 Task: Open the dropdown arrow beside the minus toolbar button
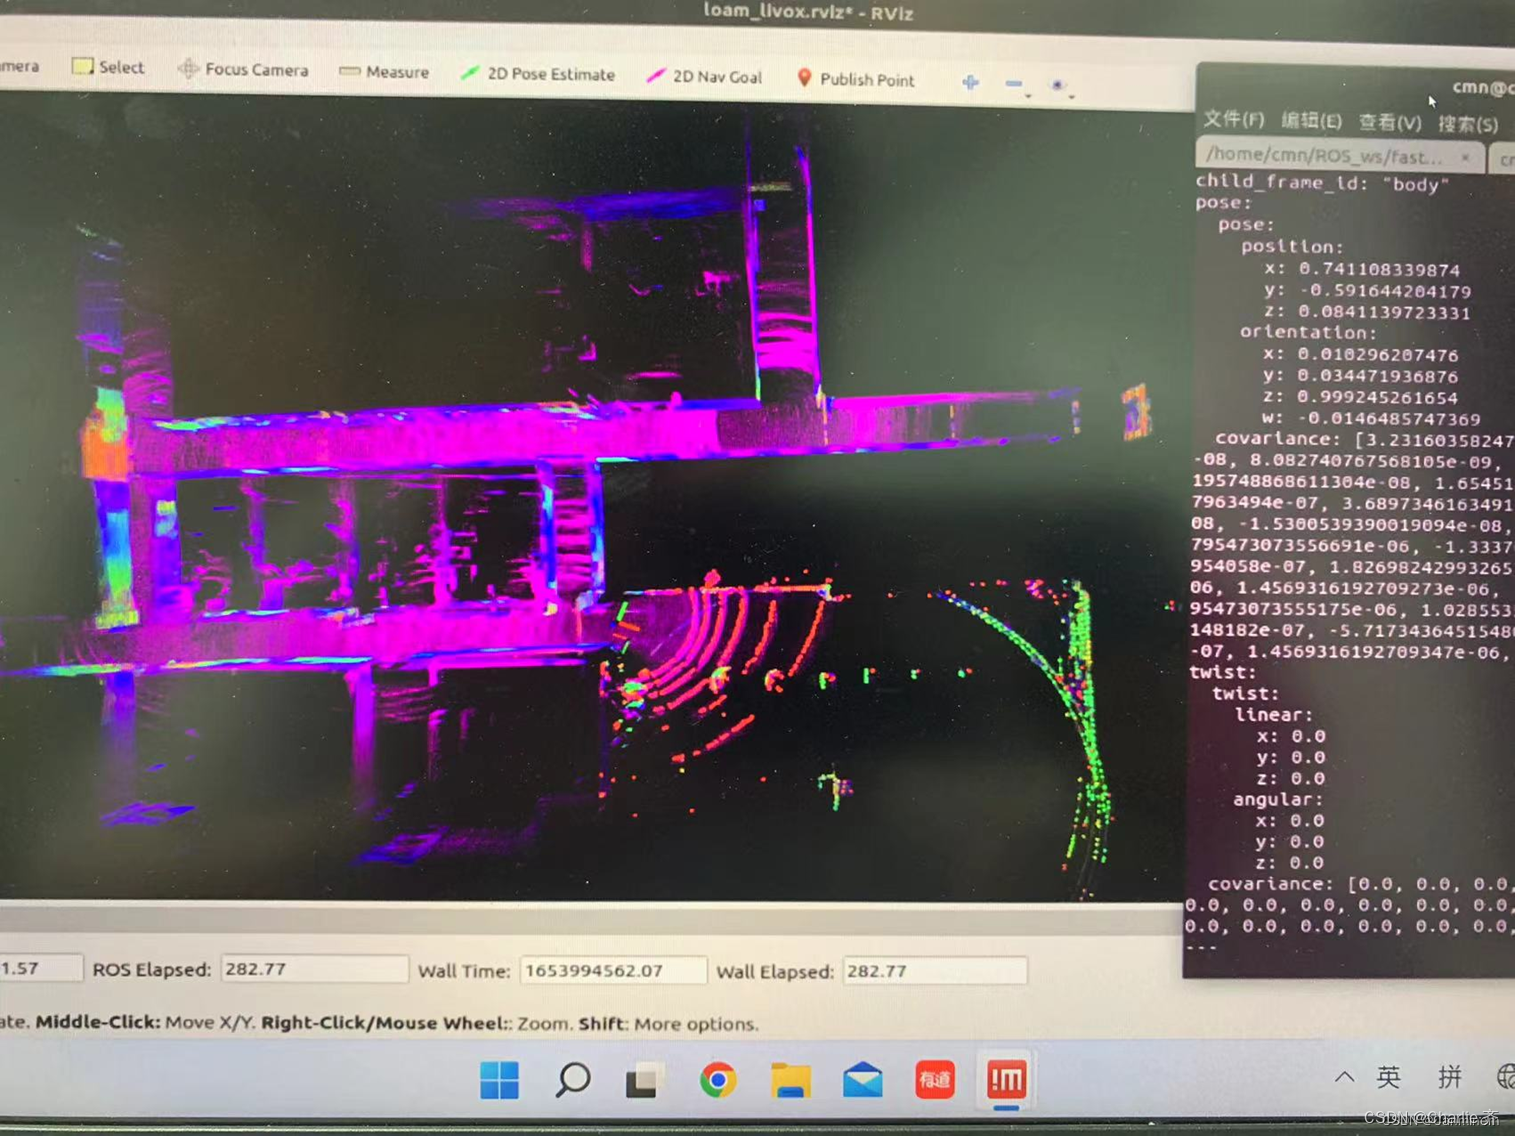click(x=1027, y=95)
